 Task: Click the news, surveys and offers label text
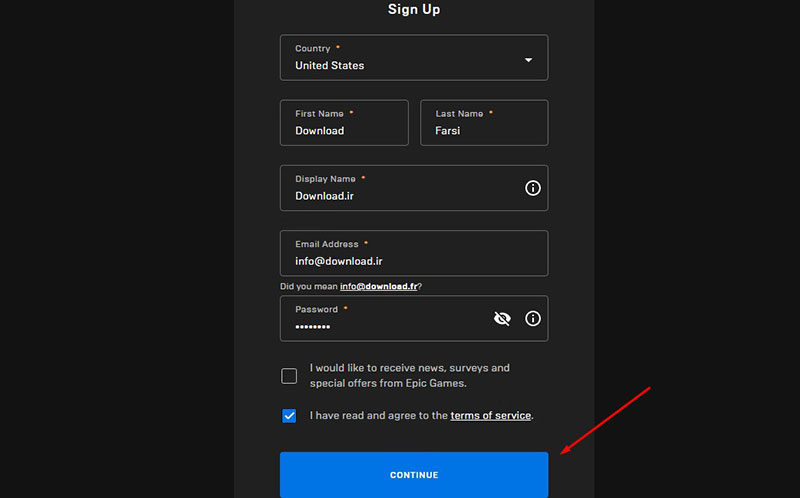(x=410, y=376)
